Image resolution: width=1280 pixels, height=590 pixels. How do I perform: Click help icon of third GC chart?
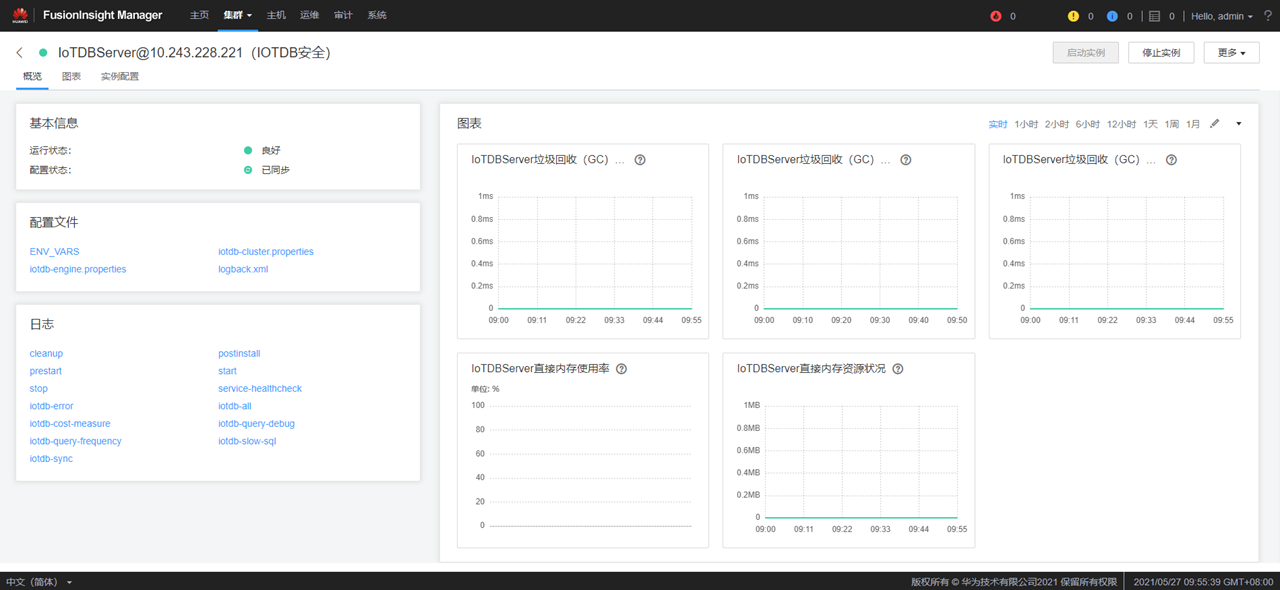point(1172,160)
